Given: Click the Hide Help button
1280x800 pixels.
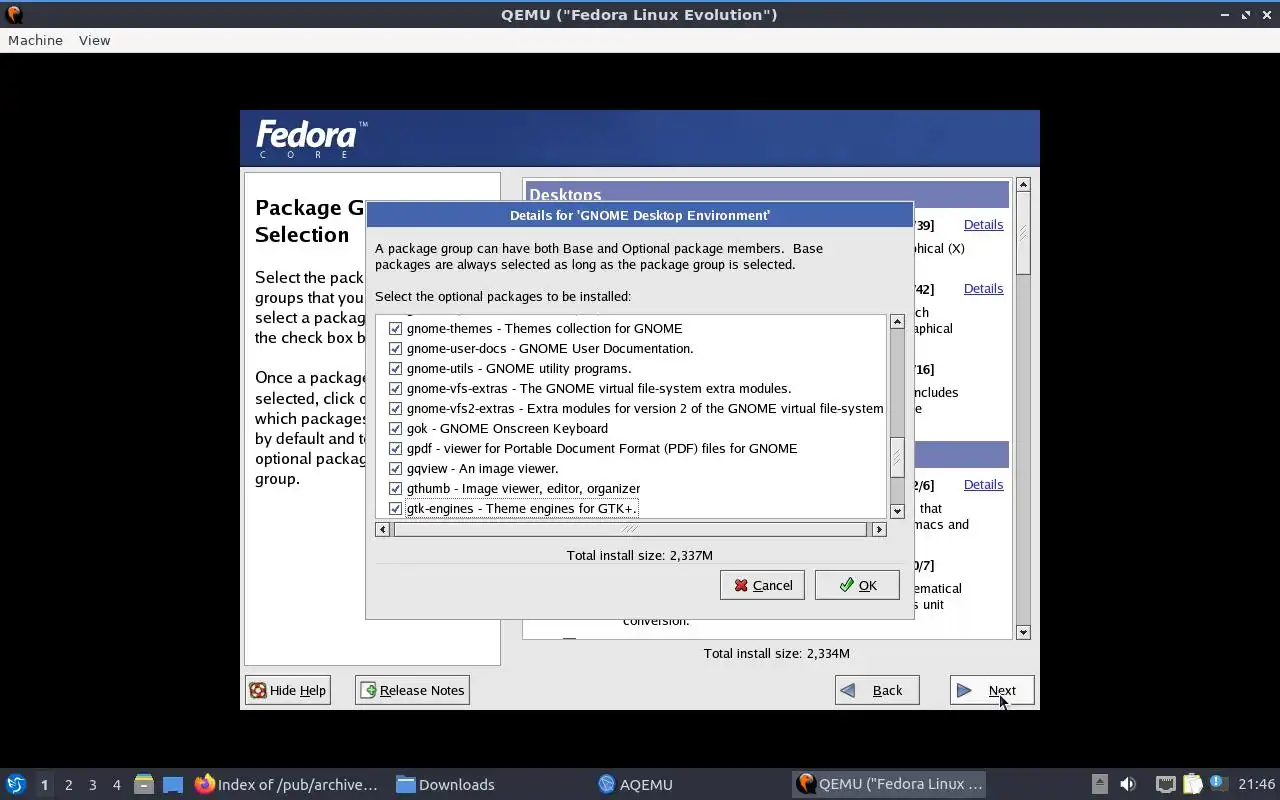Looking at the screenshot, I should [x=288, y=690].
